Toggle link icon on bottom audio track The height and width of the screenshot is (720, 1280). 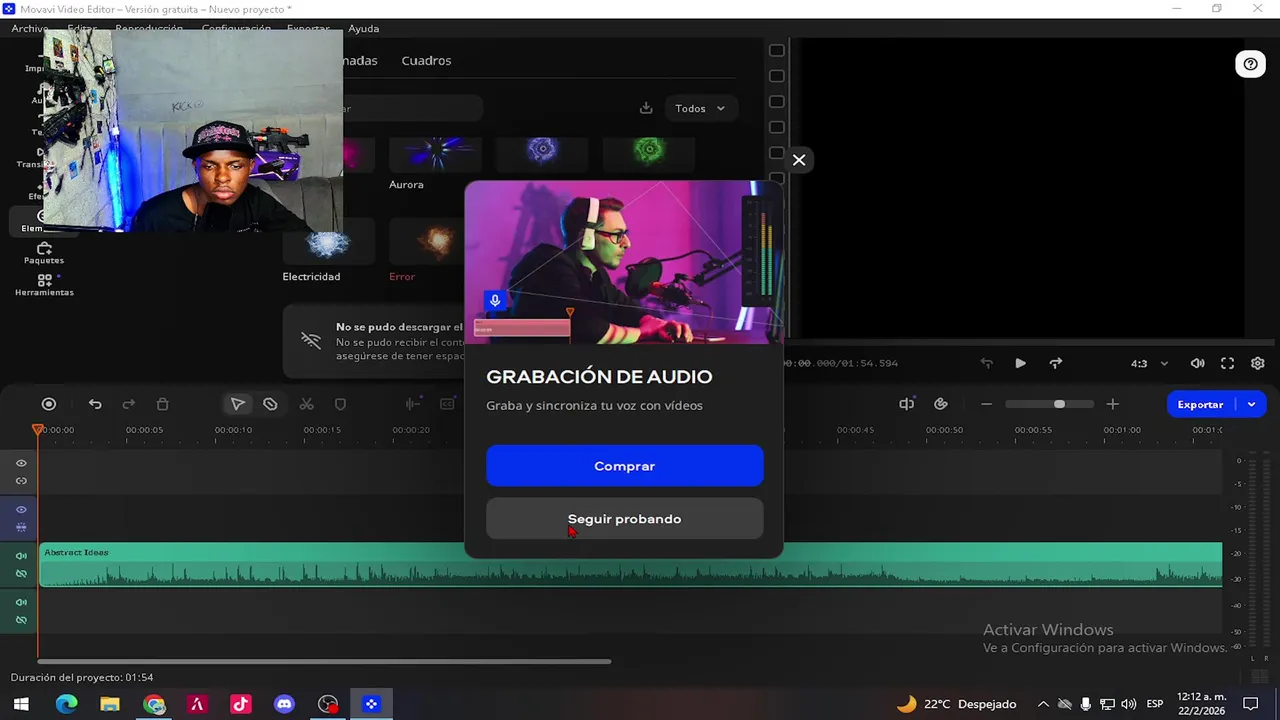(x=21, y=620)
